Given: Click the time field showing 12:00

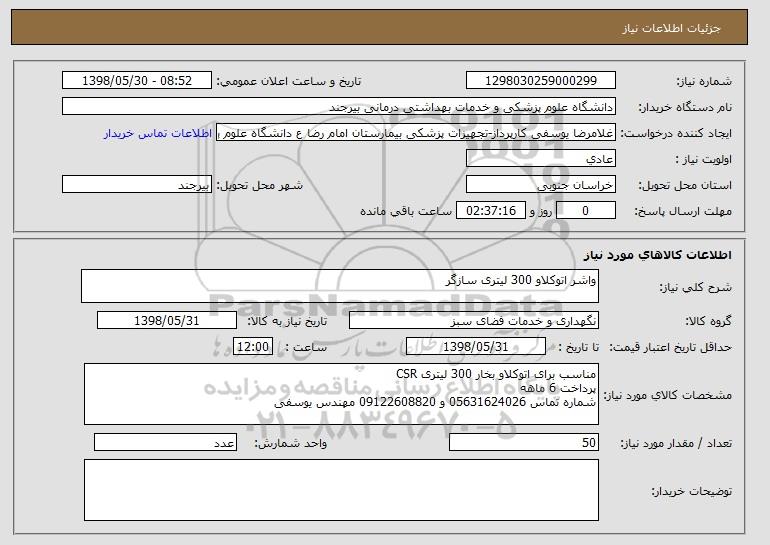Looking at the screenshot, I should [253, 347].
